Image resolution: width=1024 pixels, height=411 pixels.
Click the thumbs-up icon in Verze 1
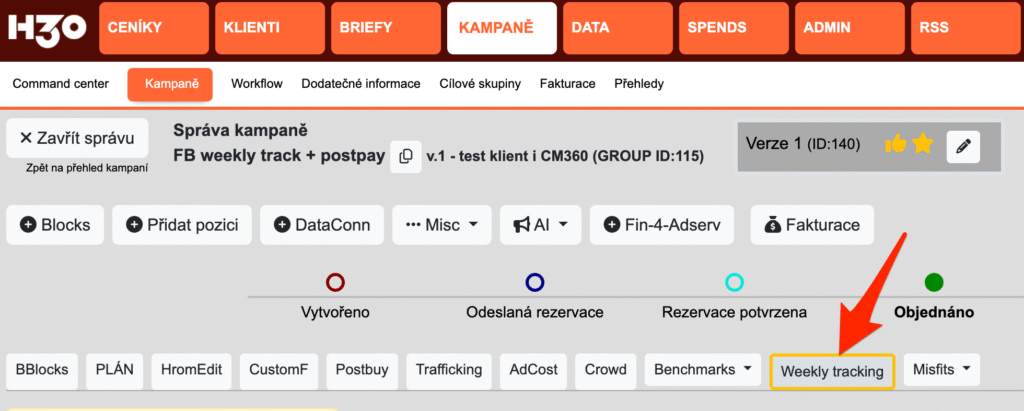pos(895,145)
